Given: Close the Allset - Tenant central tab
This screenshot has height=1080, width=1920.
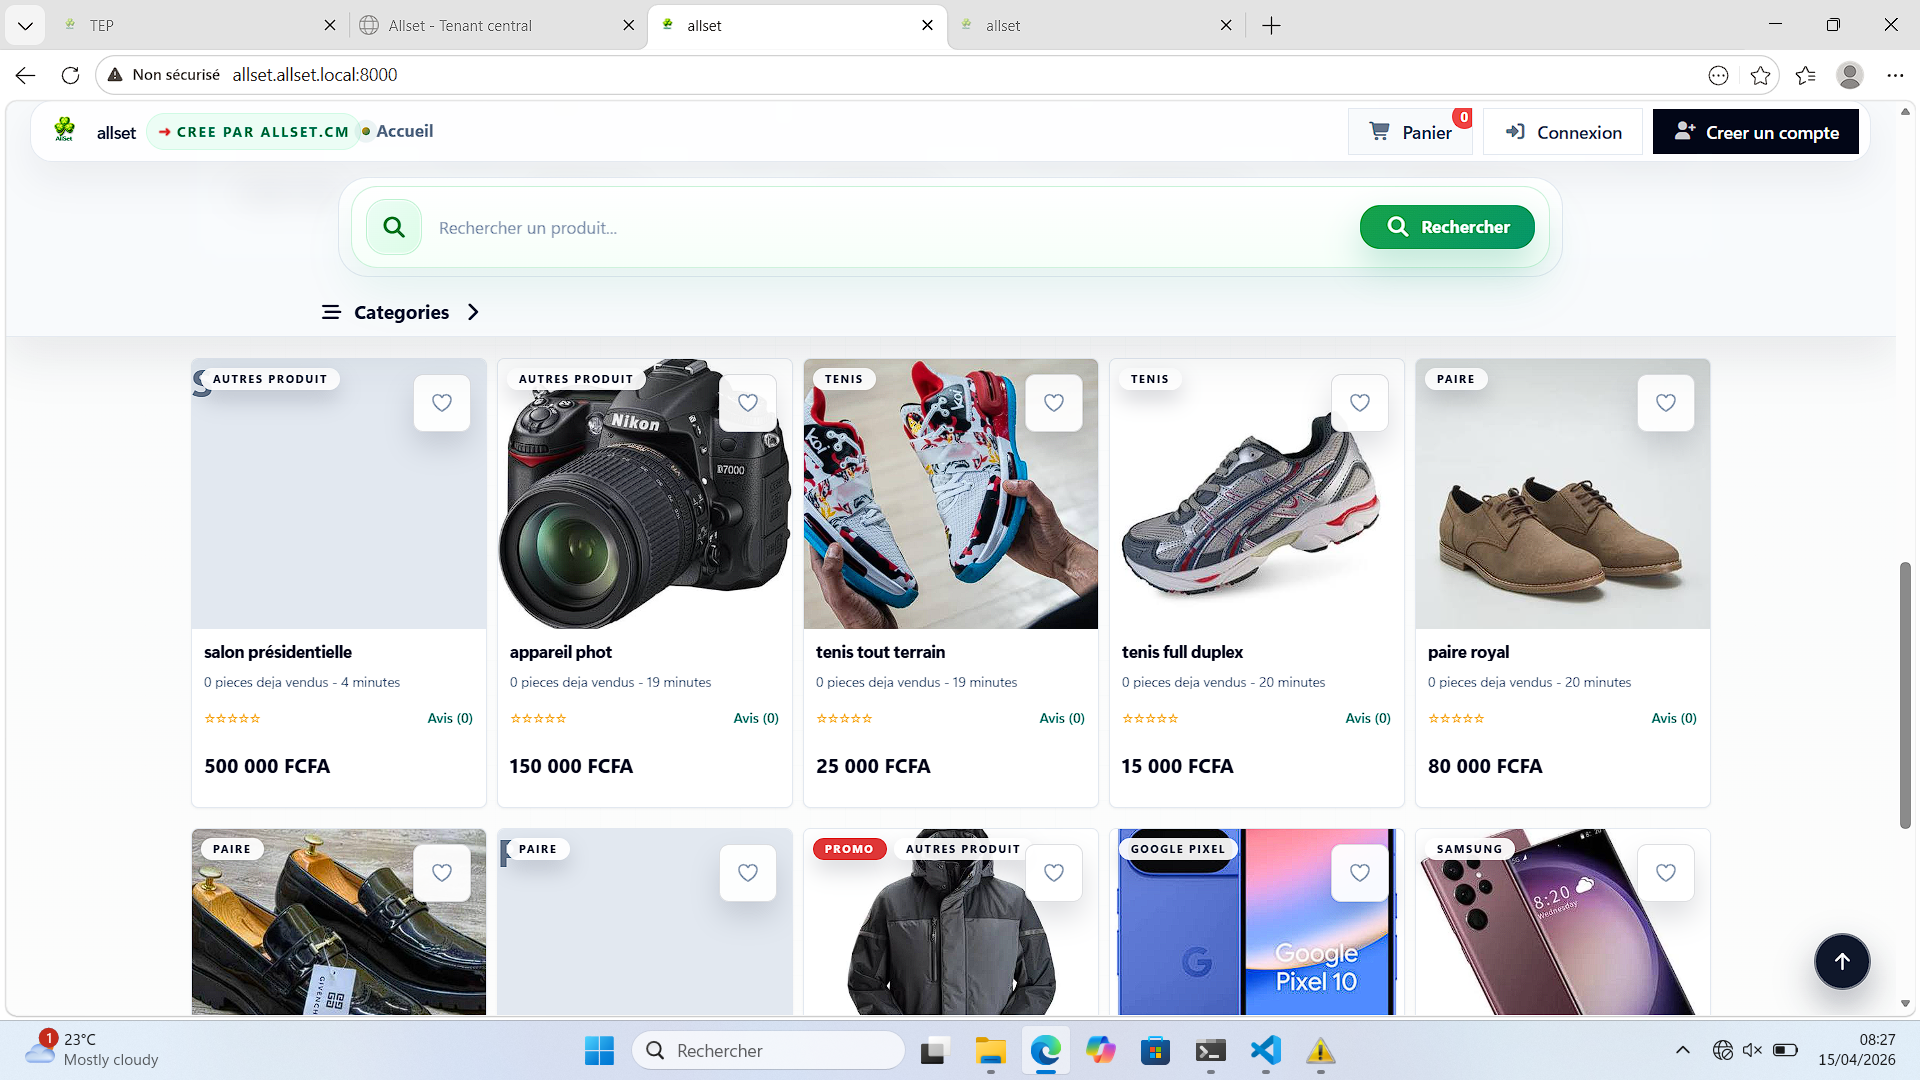Looking at the screenshot, I should pyautogui.click(x=629, y=26).
